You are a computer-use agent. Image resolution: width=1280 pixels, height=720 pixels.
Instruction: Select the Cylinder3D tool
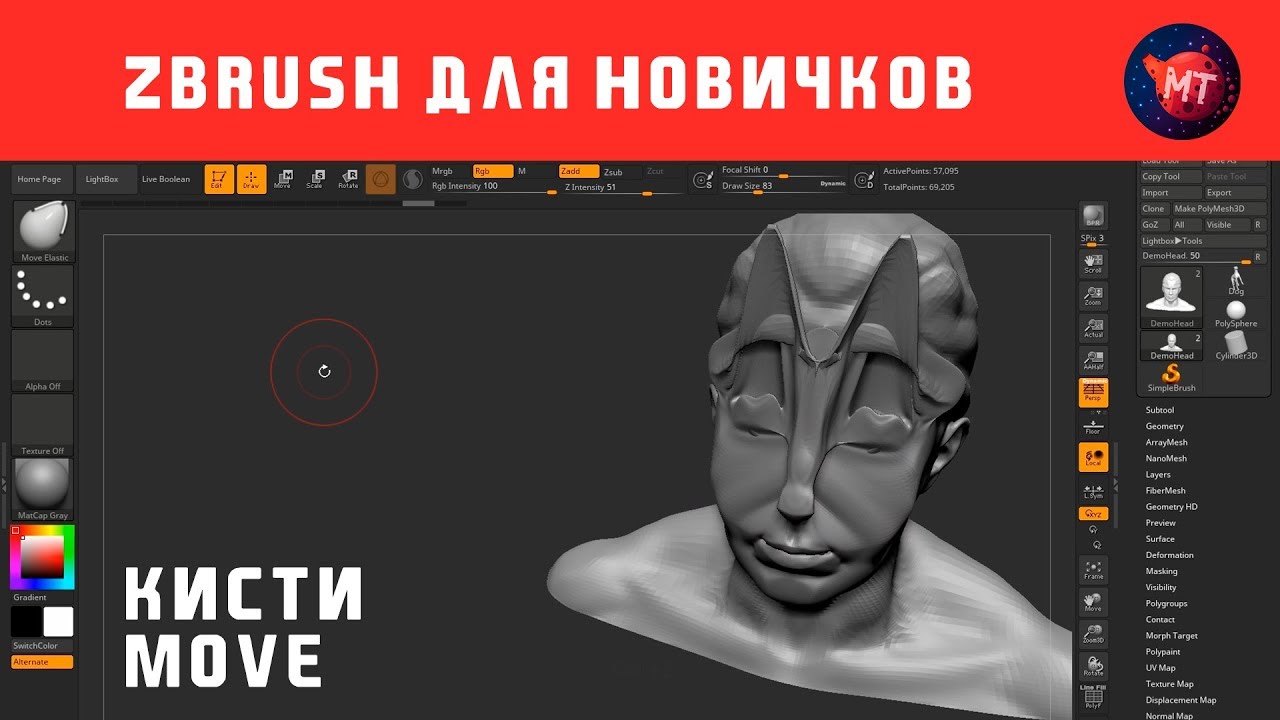(x=1236, y=346)
